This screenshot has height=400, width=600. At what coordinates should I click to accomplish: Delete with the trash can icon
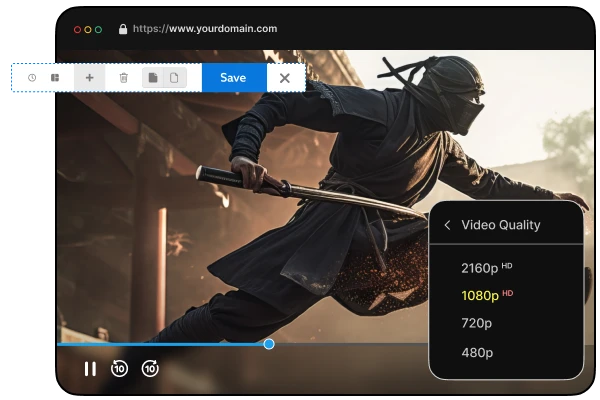124,78
